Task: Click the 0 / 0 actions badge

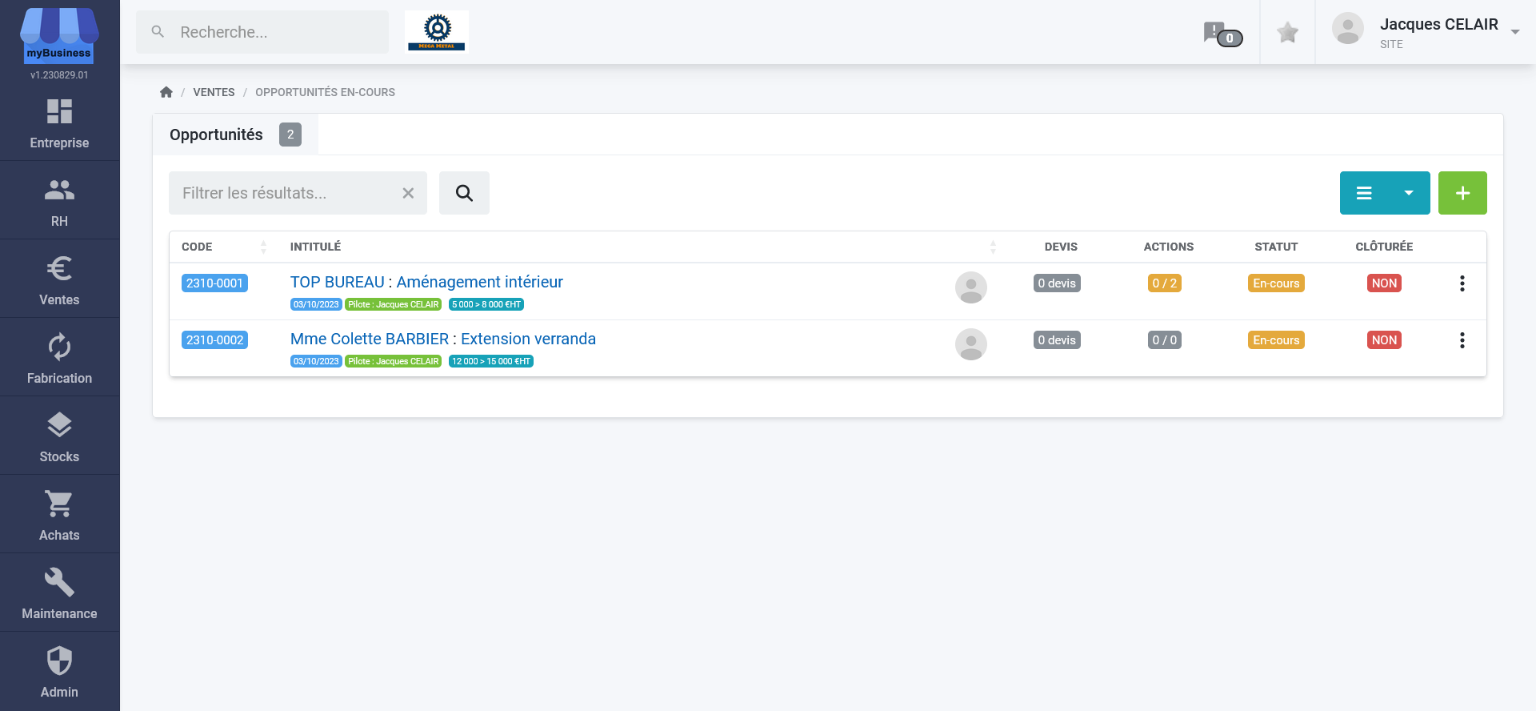Action: pos(1165,340)
